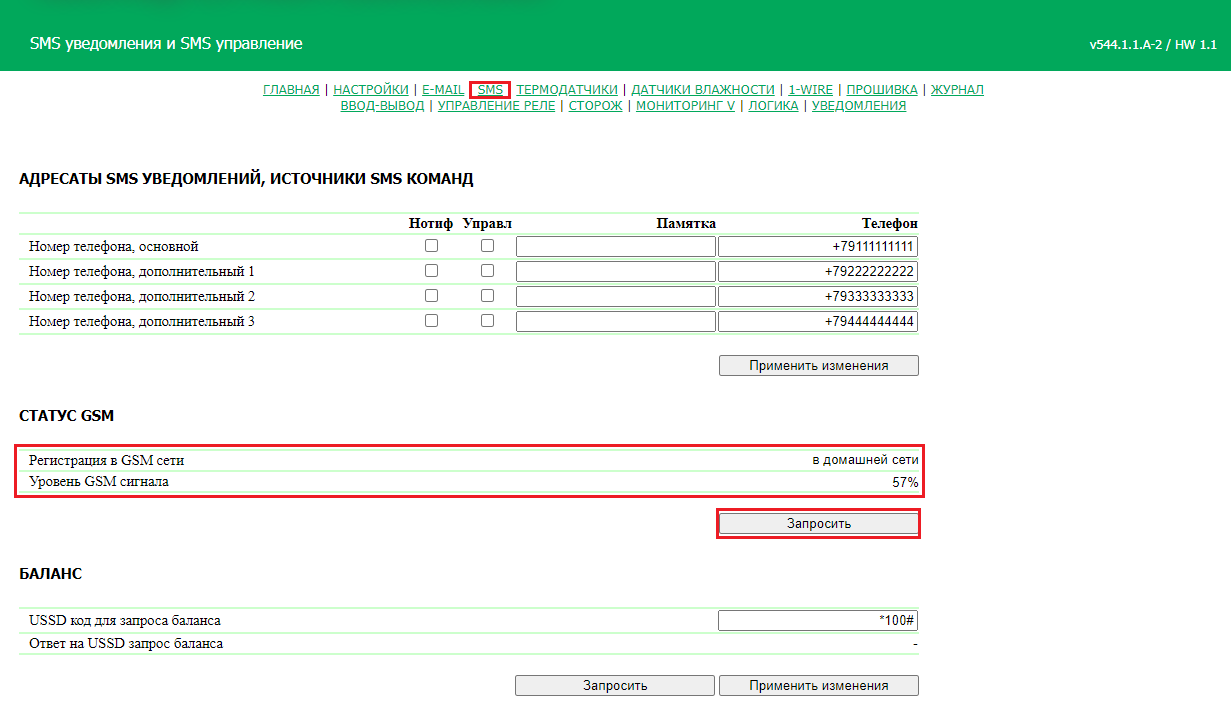Go to ВВОД-ВЫВОД page
The width and height of the screenshot is (1231, 716).
click(x=382, y=105)
